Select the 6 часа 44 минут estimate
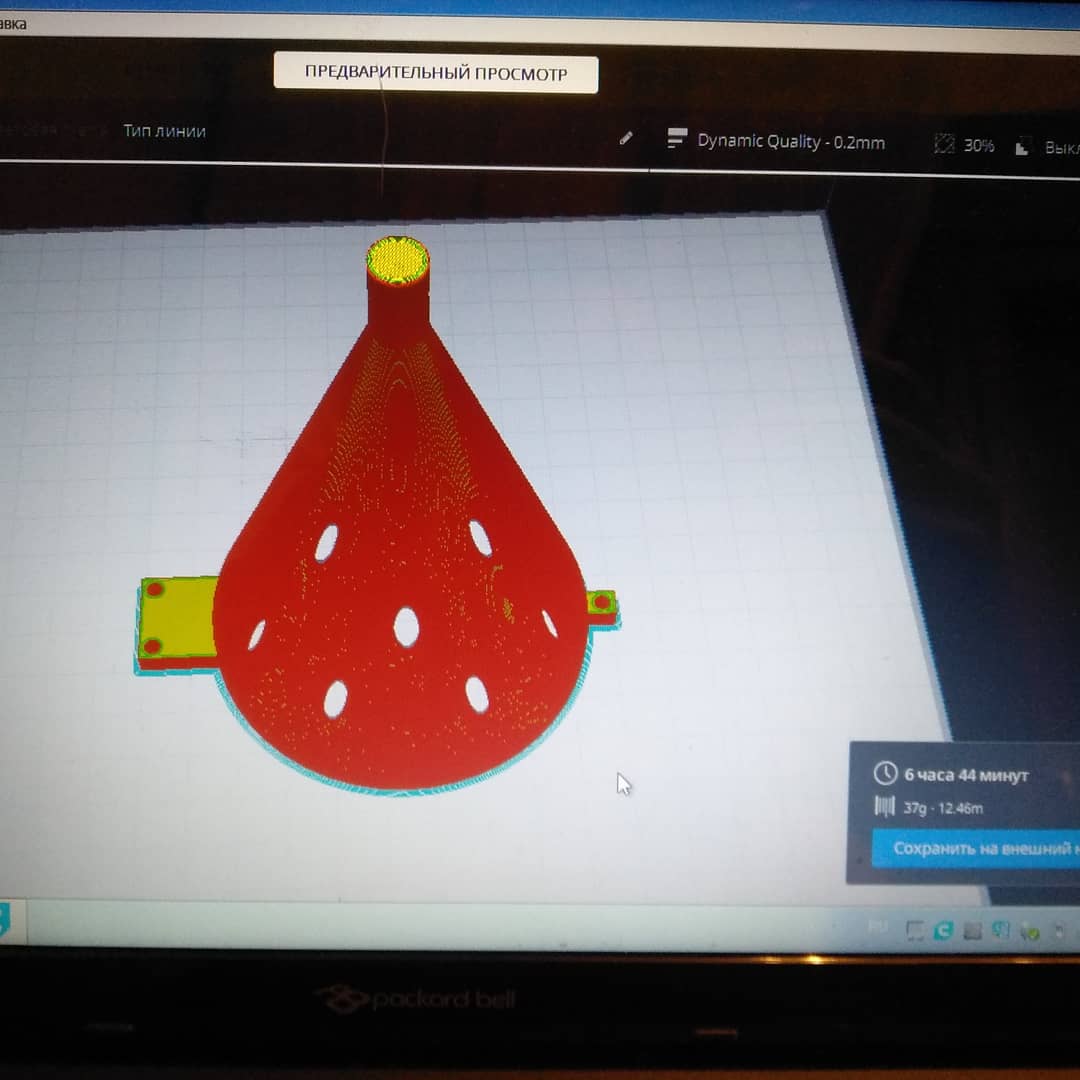Image resolution: width=1080 pixels, height=1080 pixels. [966, 776]
